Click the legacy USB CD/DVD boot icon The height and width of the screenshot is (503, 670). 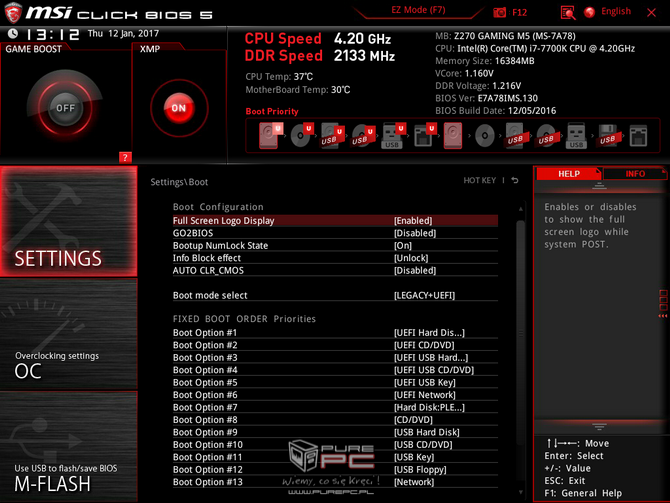(546, 136)
